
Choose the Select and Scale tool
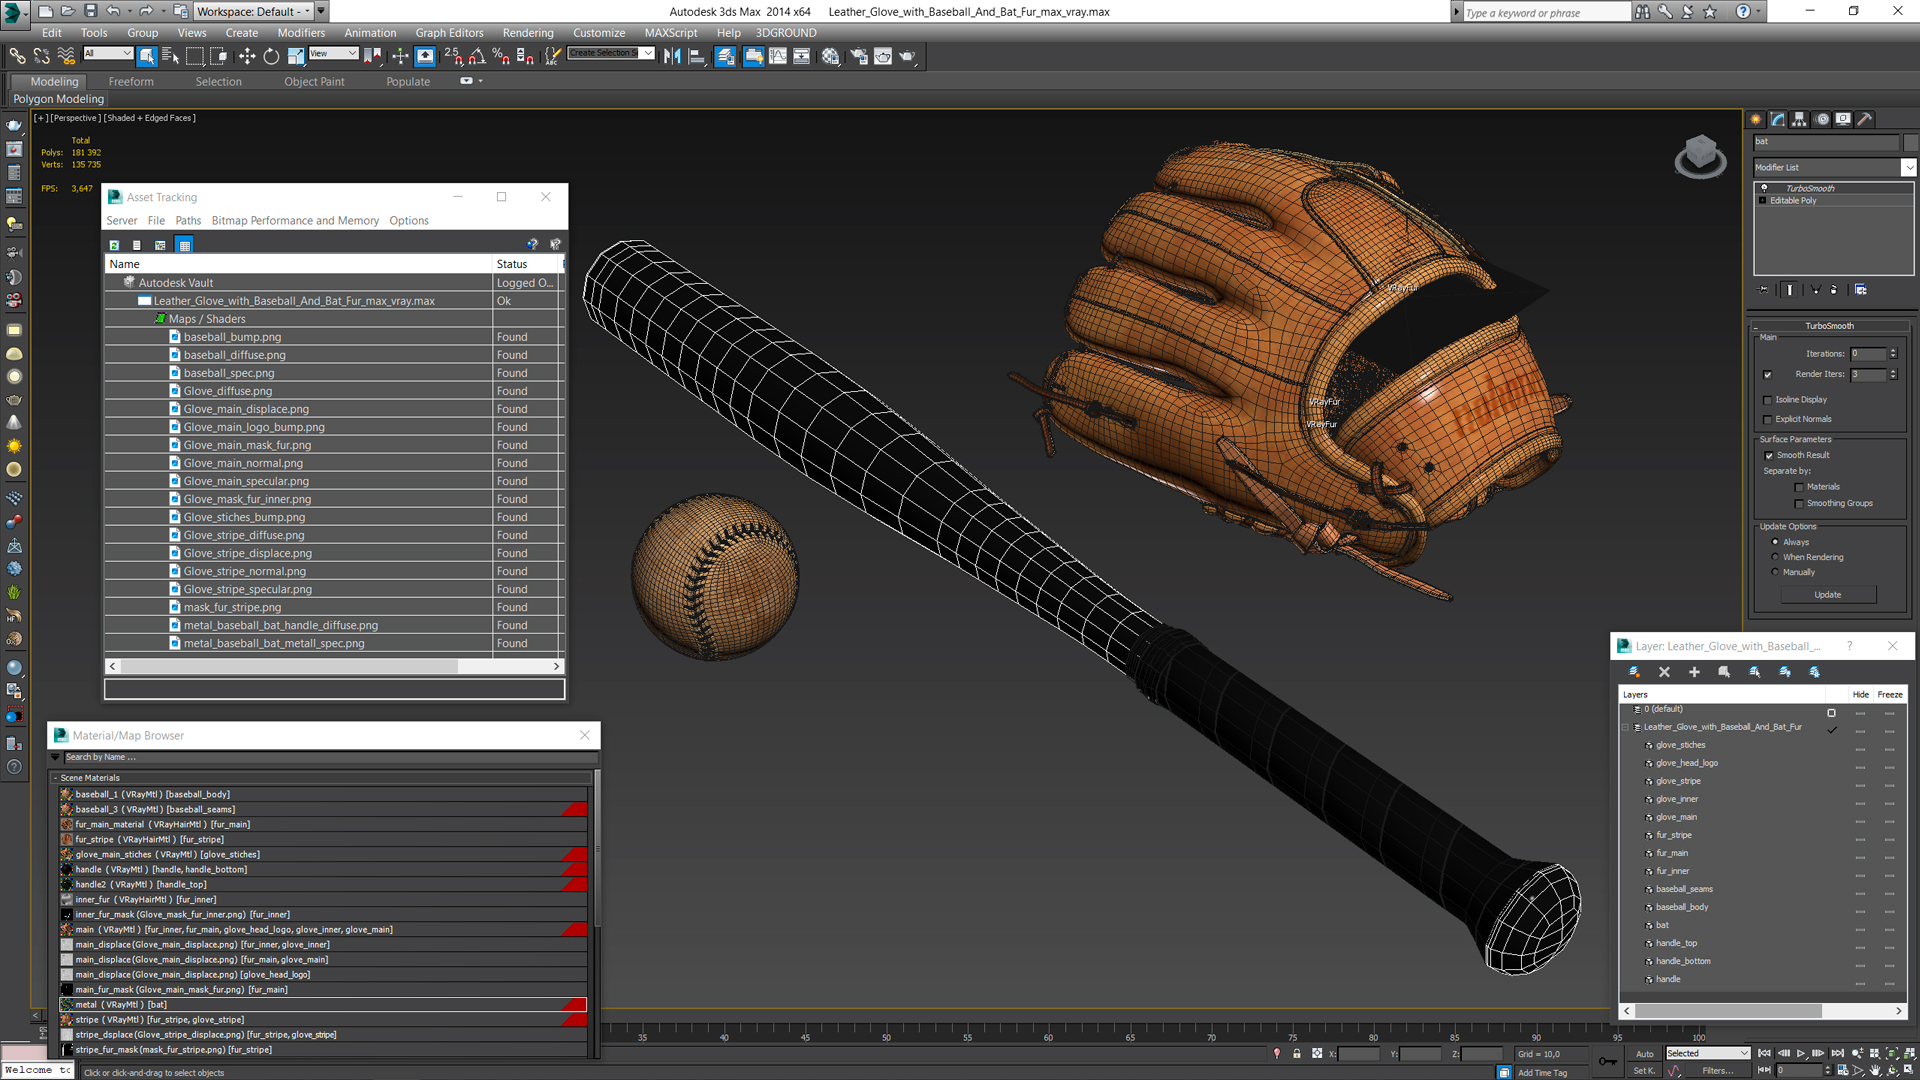(x=295, y=56)
